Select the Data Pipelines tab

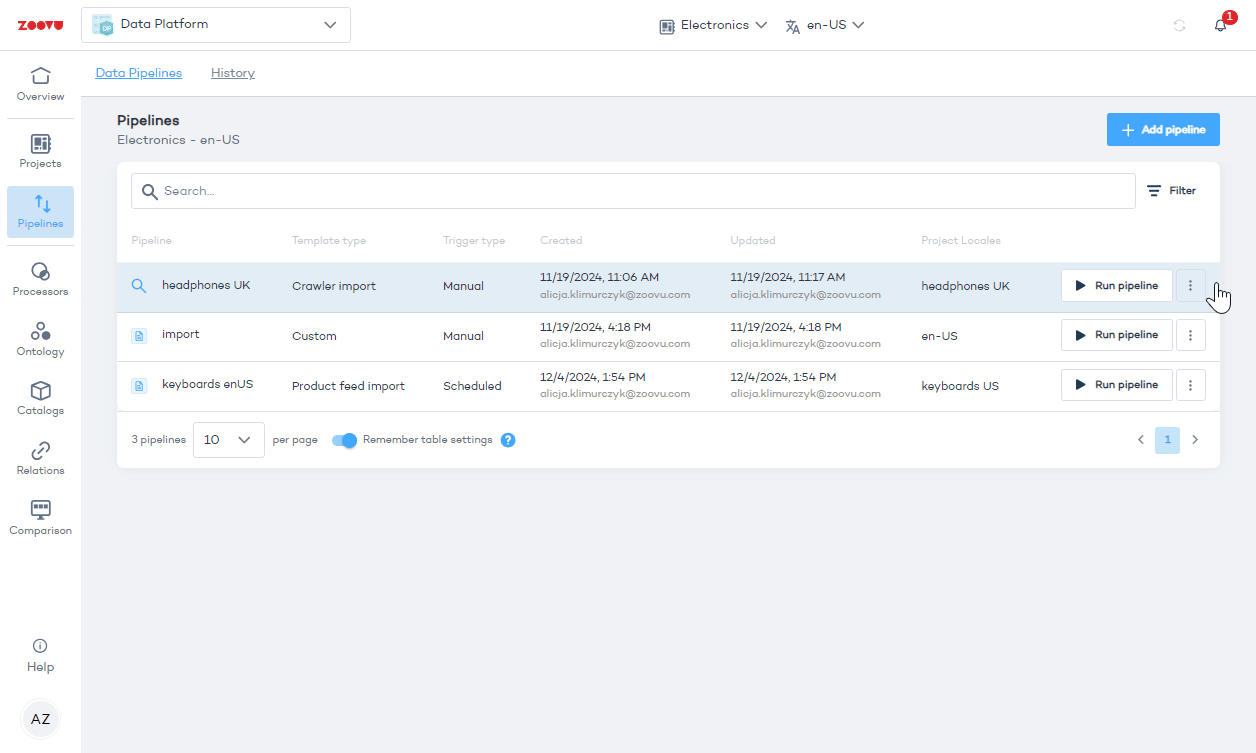click(x=139, y=73)
